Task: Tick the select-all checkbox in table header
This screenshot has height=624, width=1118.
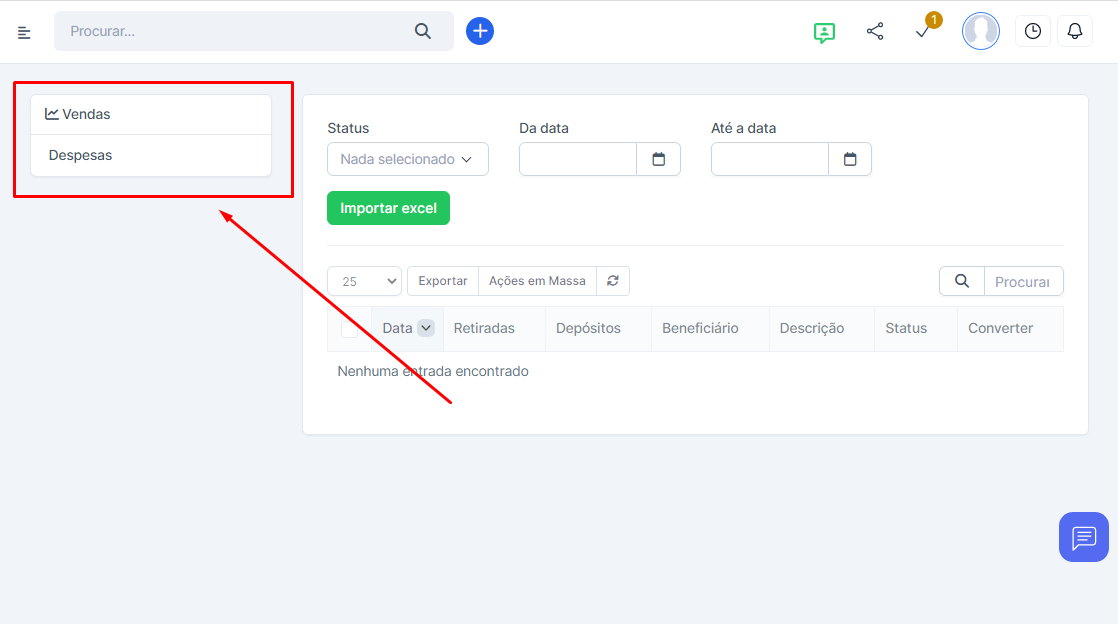Action: 349,328
